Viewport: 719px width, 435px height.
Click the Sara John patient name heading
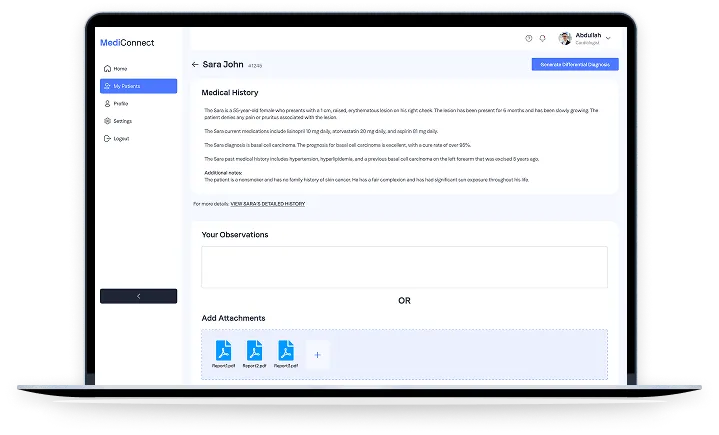[x=223, y=65]
